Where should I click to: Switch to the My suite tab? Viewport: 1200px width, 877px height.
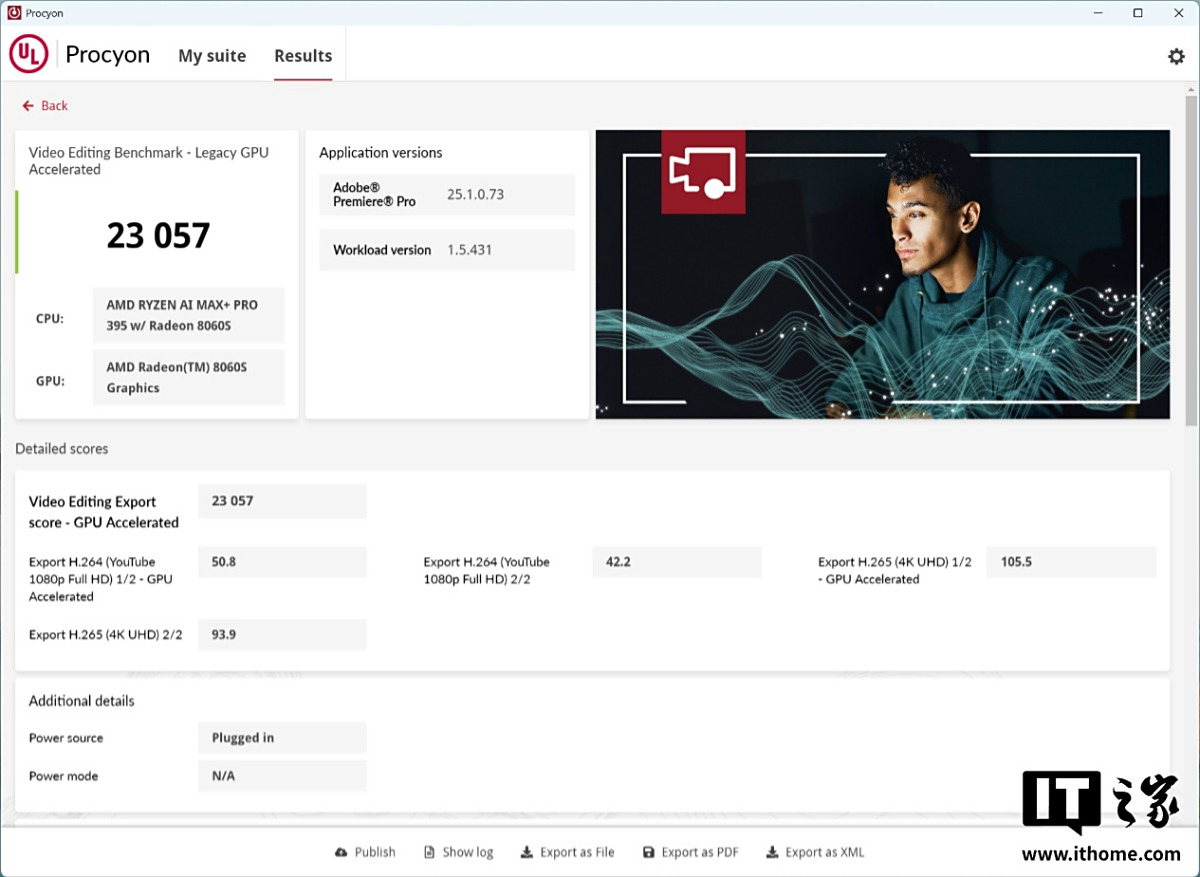[212, 56]
